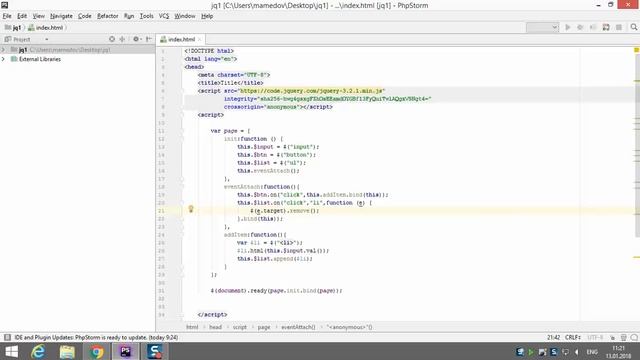Click the jQuery script URL on line 6
640x360 pixels.
pyautogui.click(x=312, y=91)
